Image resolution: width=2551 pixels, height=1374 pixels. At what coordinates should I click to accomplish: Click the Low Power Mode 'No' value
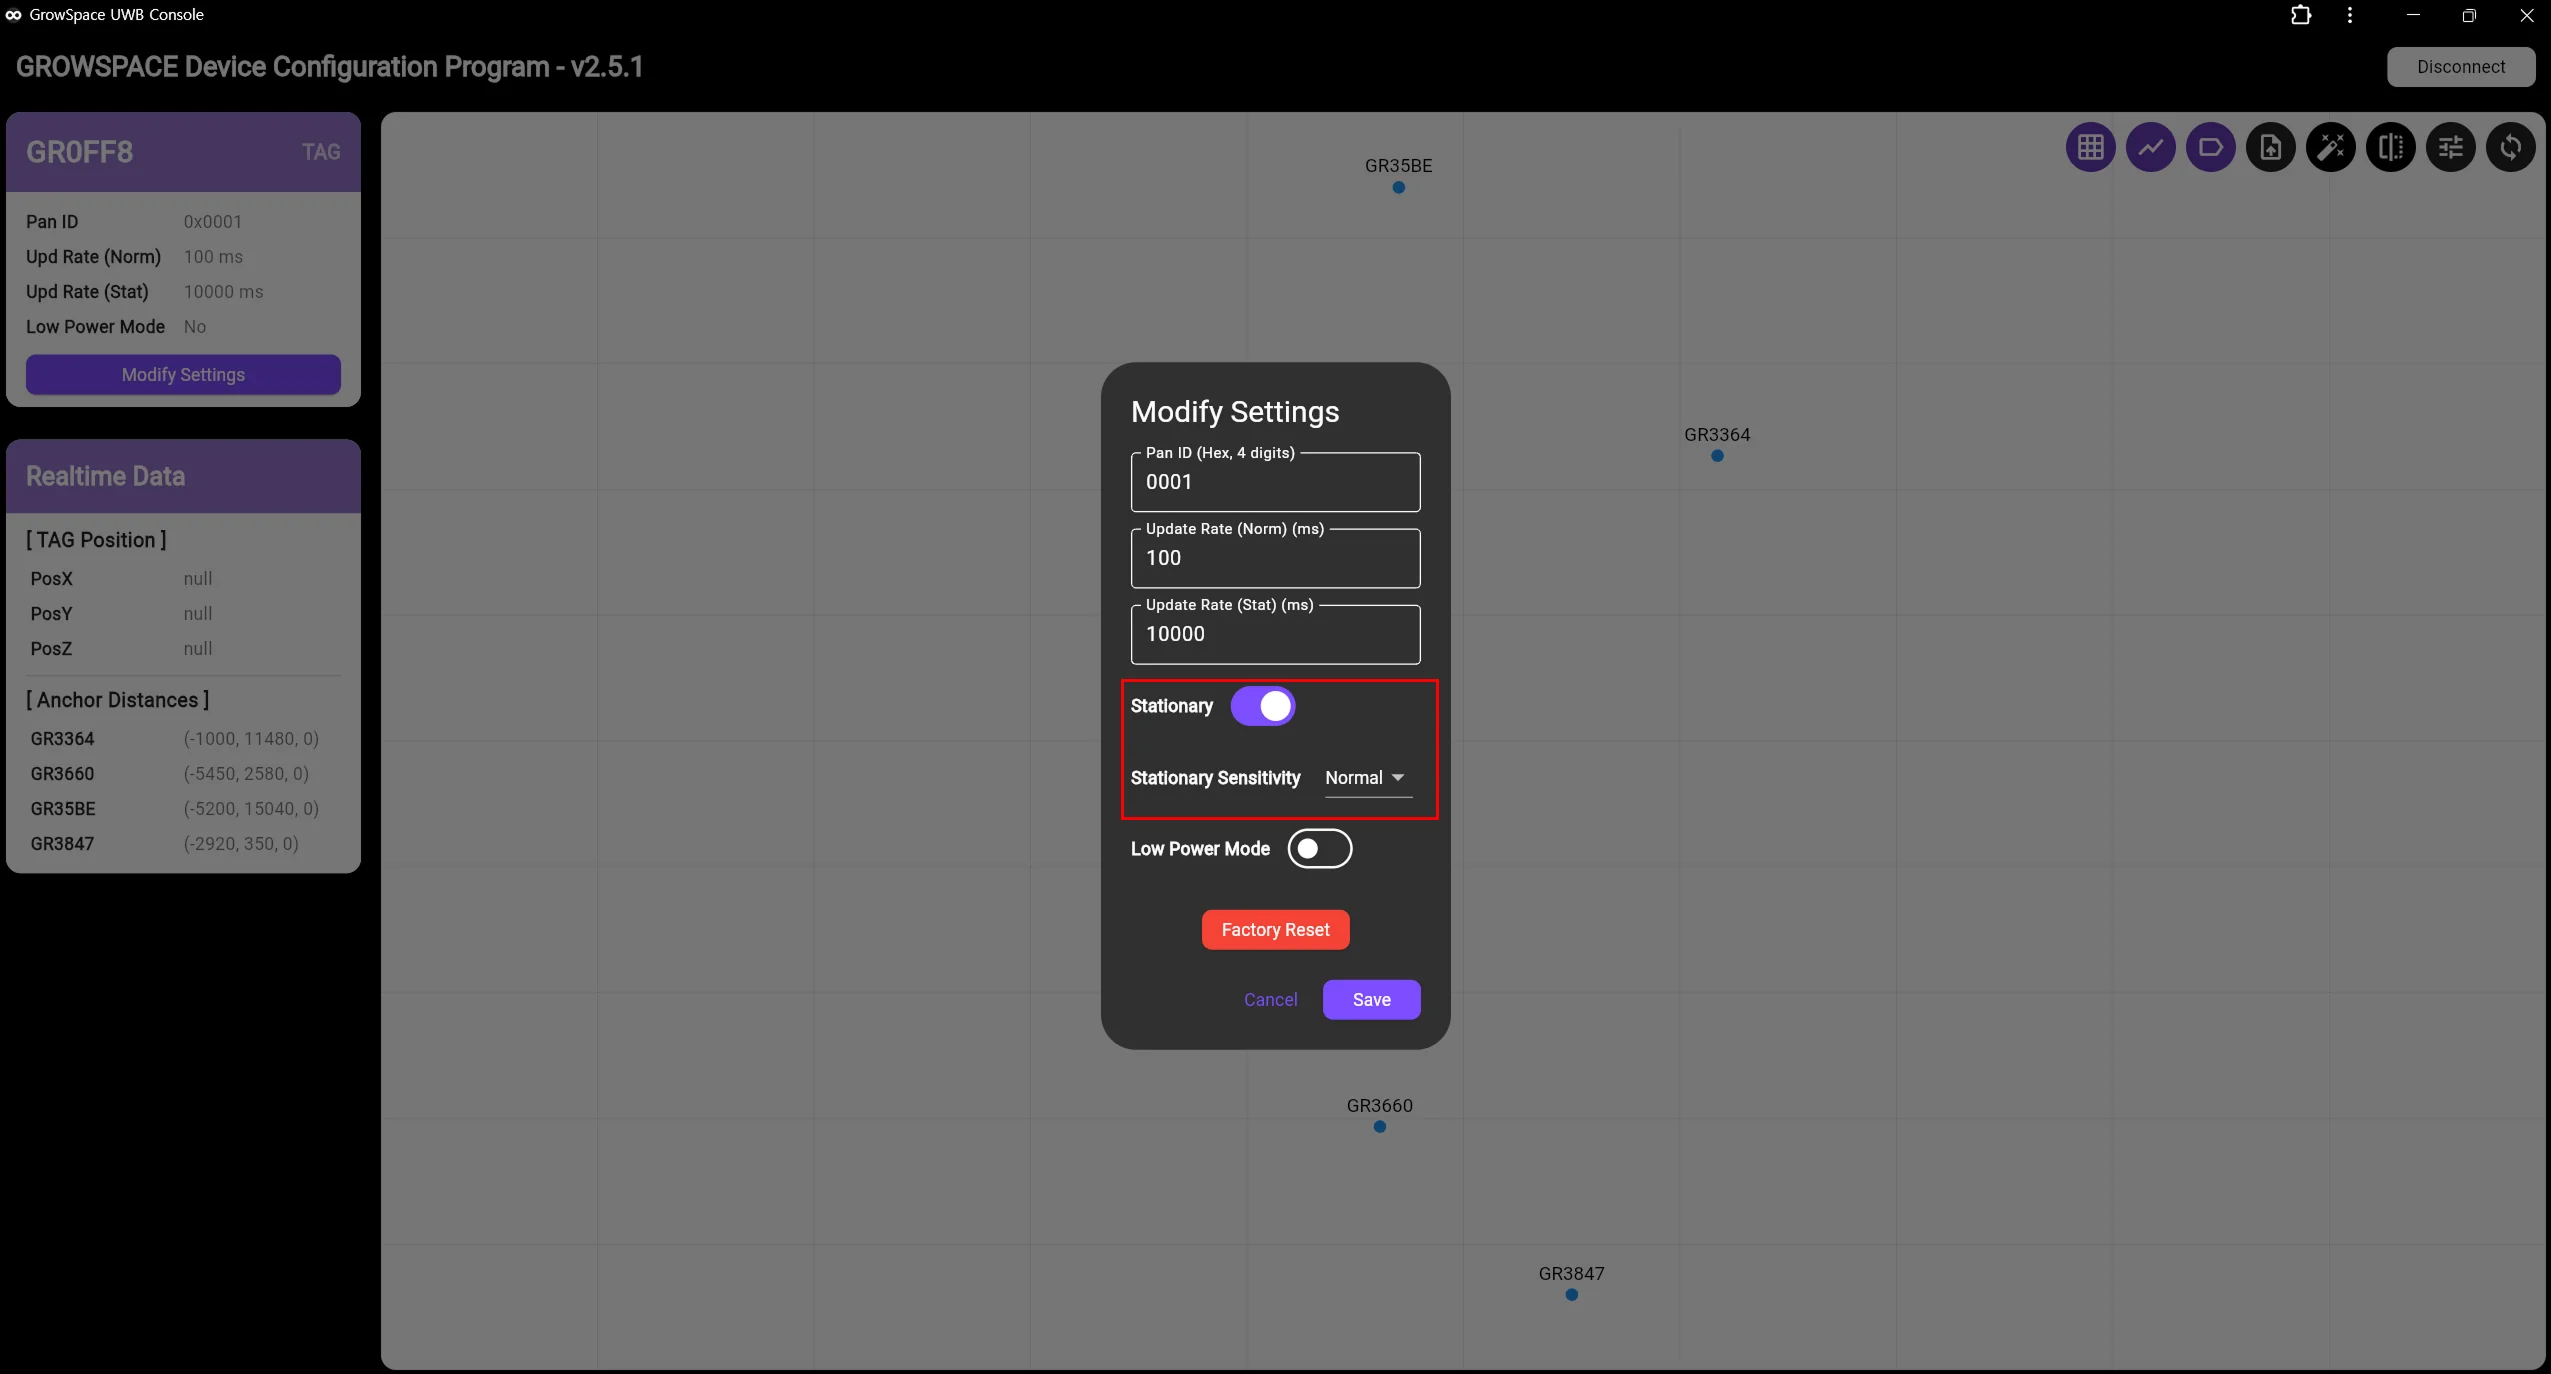(x=195, y=327)
